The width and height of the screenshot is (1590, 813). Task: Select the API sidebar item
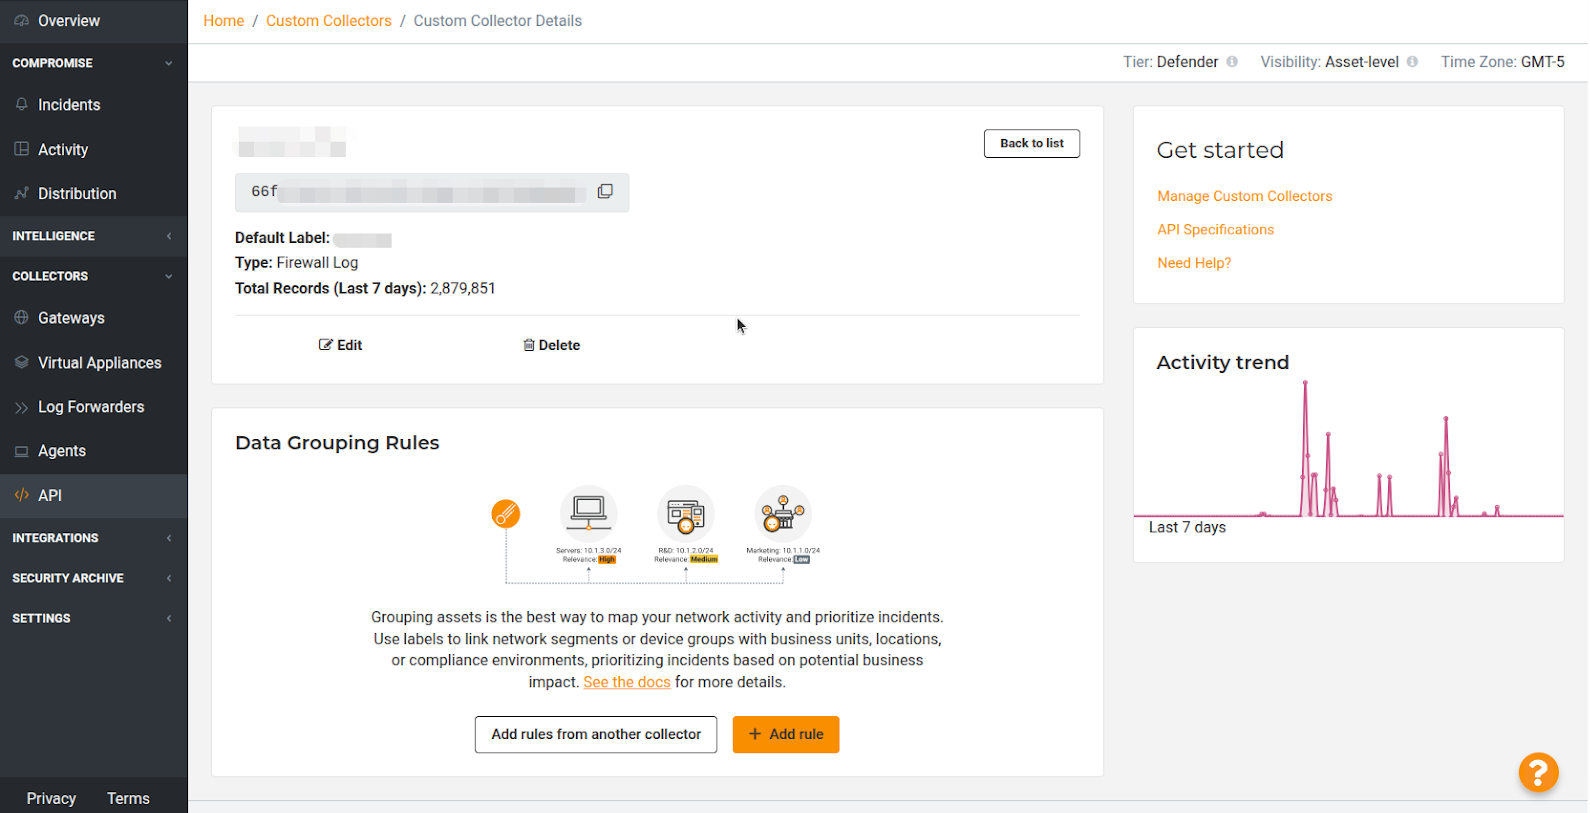[50, 496]
